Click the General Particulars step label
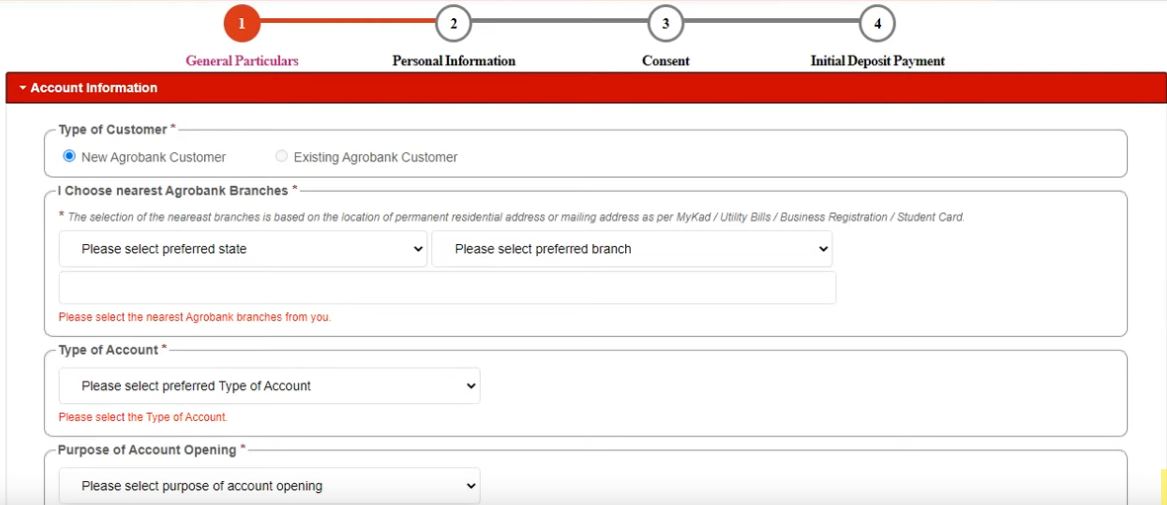The height and width of the screenshot is (505, 1167). pos(242,61)
